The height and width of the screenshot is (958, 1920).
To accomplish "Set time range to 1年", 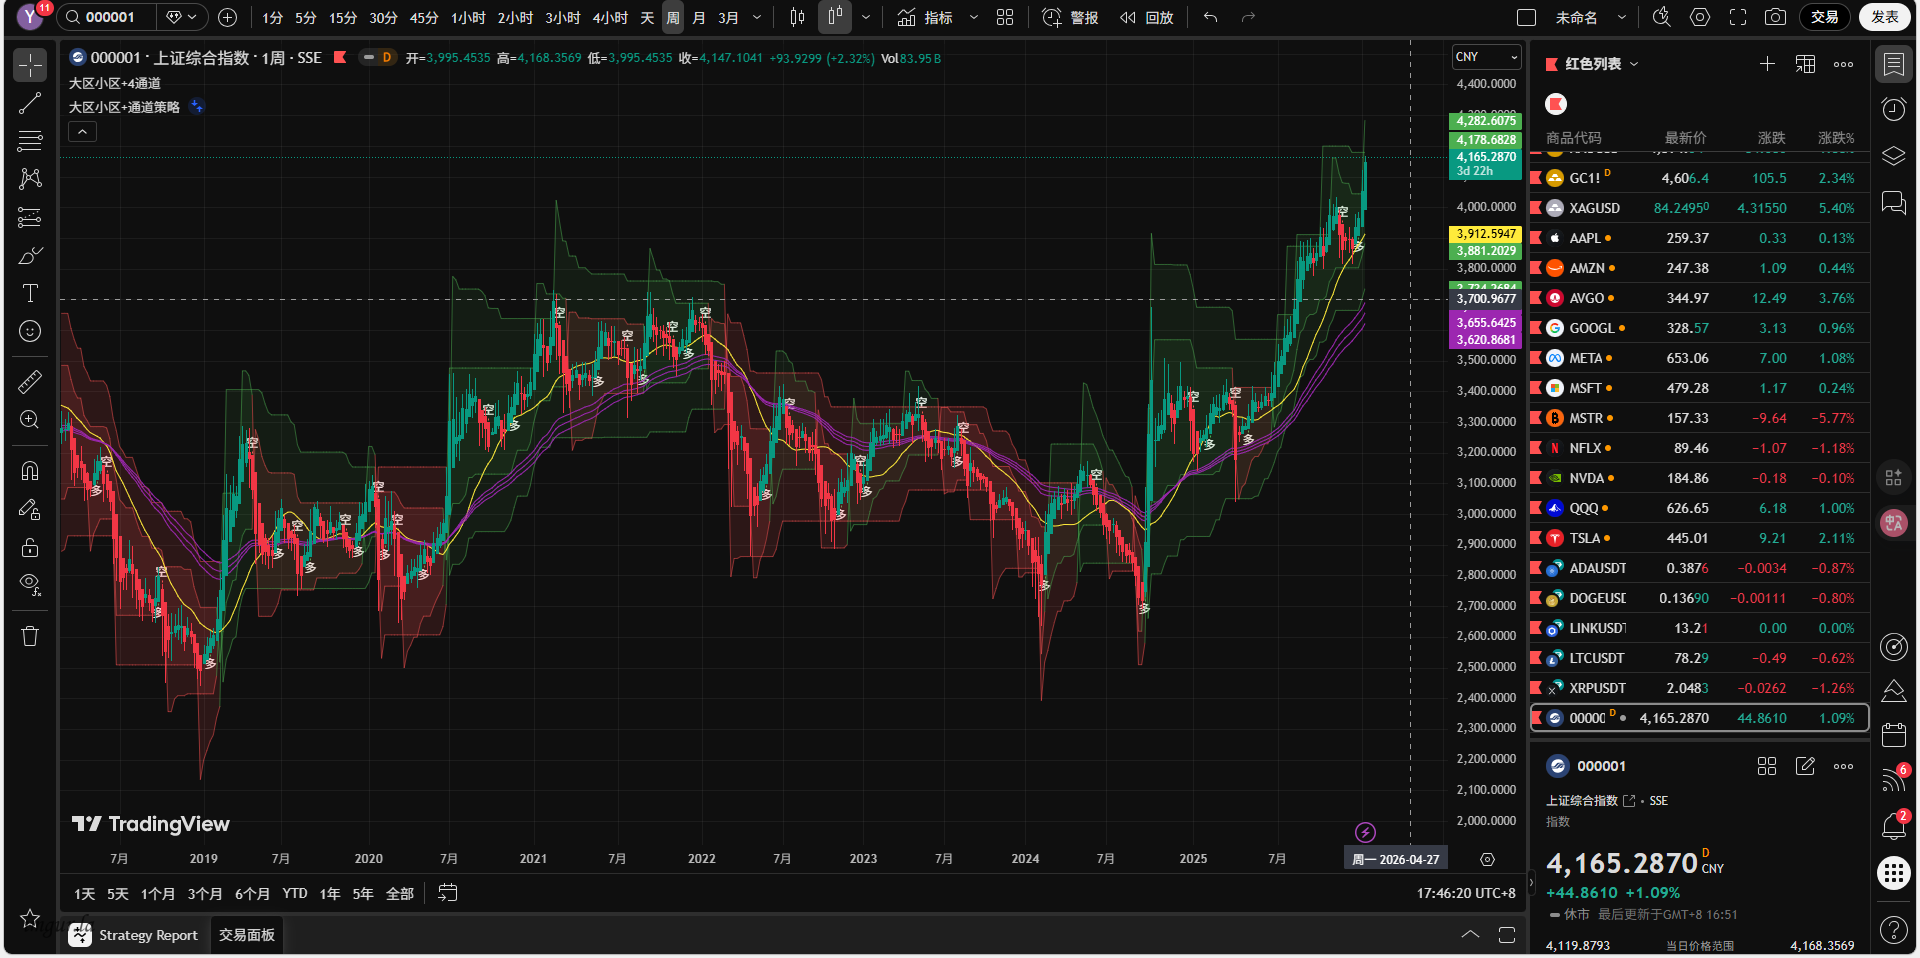I will (x=330, y=893).
